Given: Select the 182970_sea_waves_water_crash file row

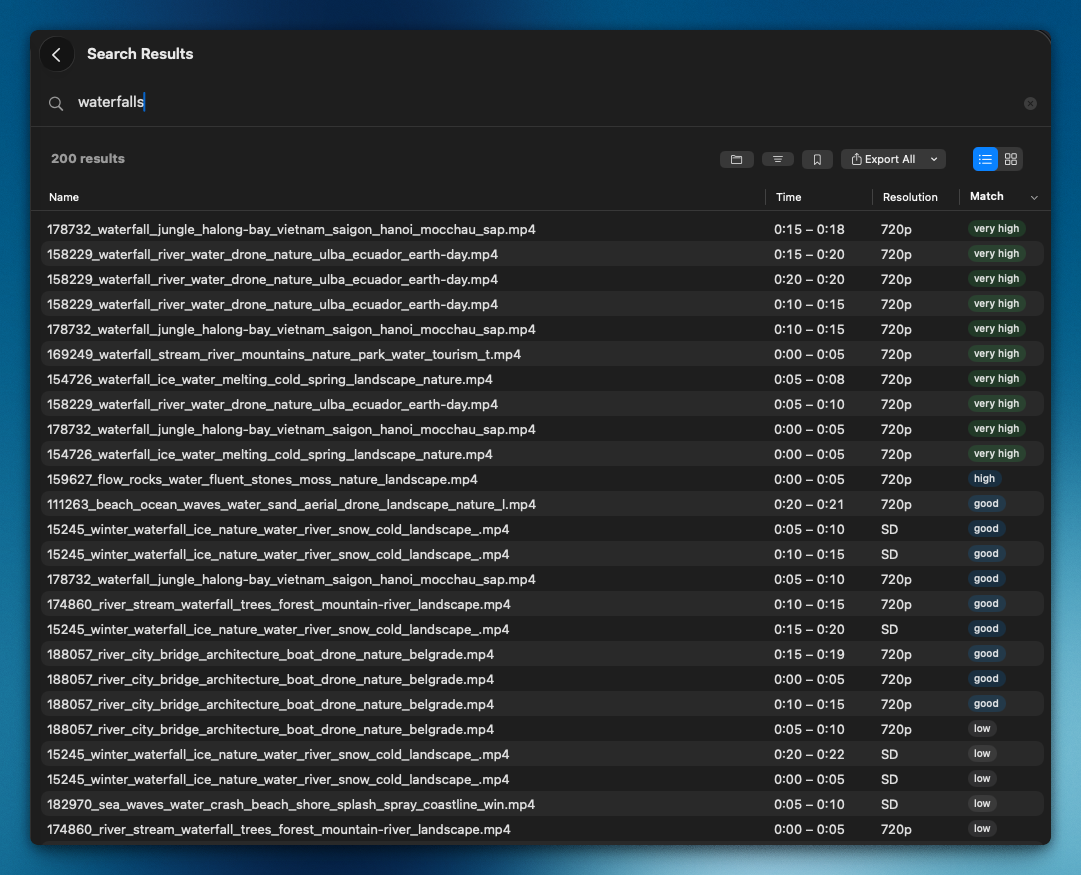Looking at the screenshot, I should coord(542,805).
